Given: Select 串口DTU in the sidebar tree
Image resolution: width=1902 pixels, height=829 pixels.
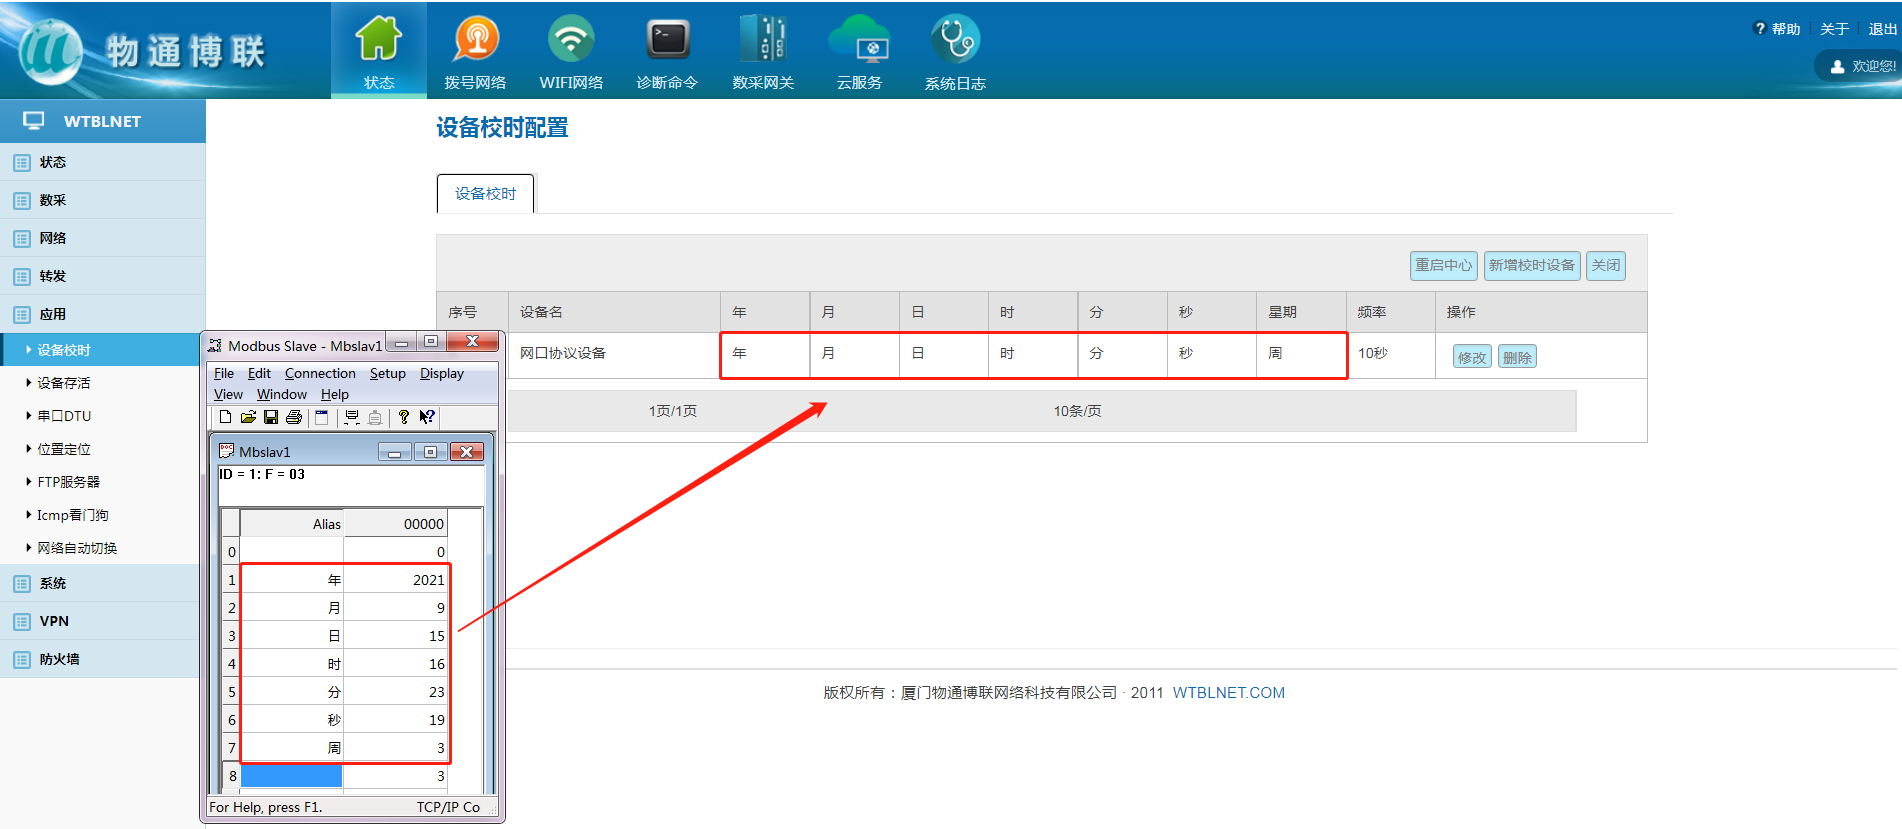Looking at the screenshot, I should 64,416.
